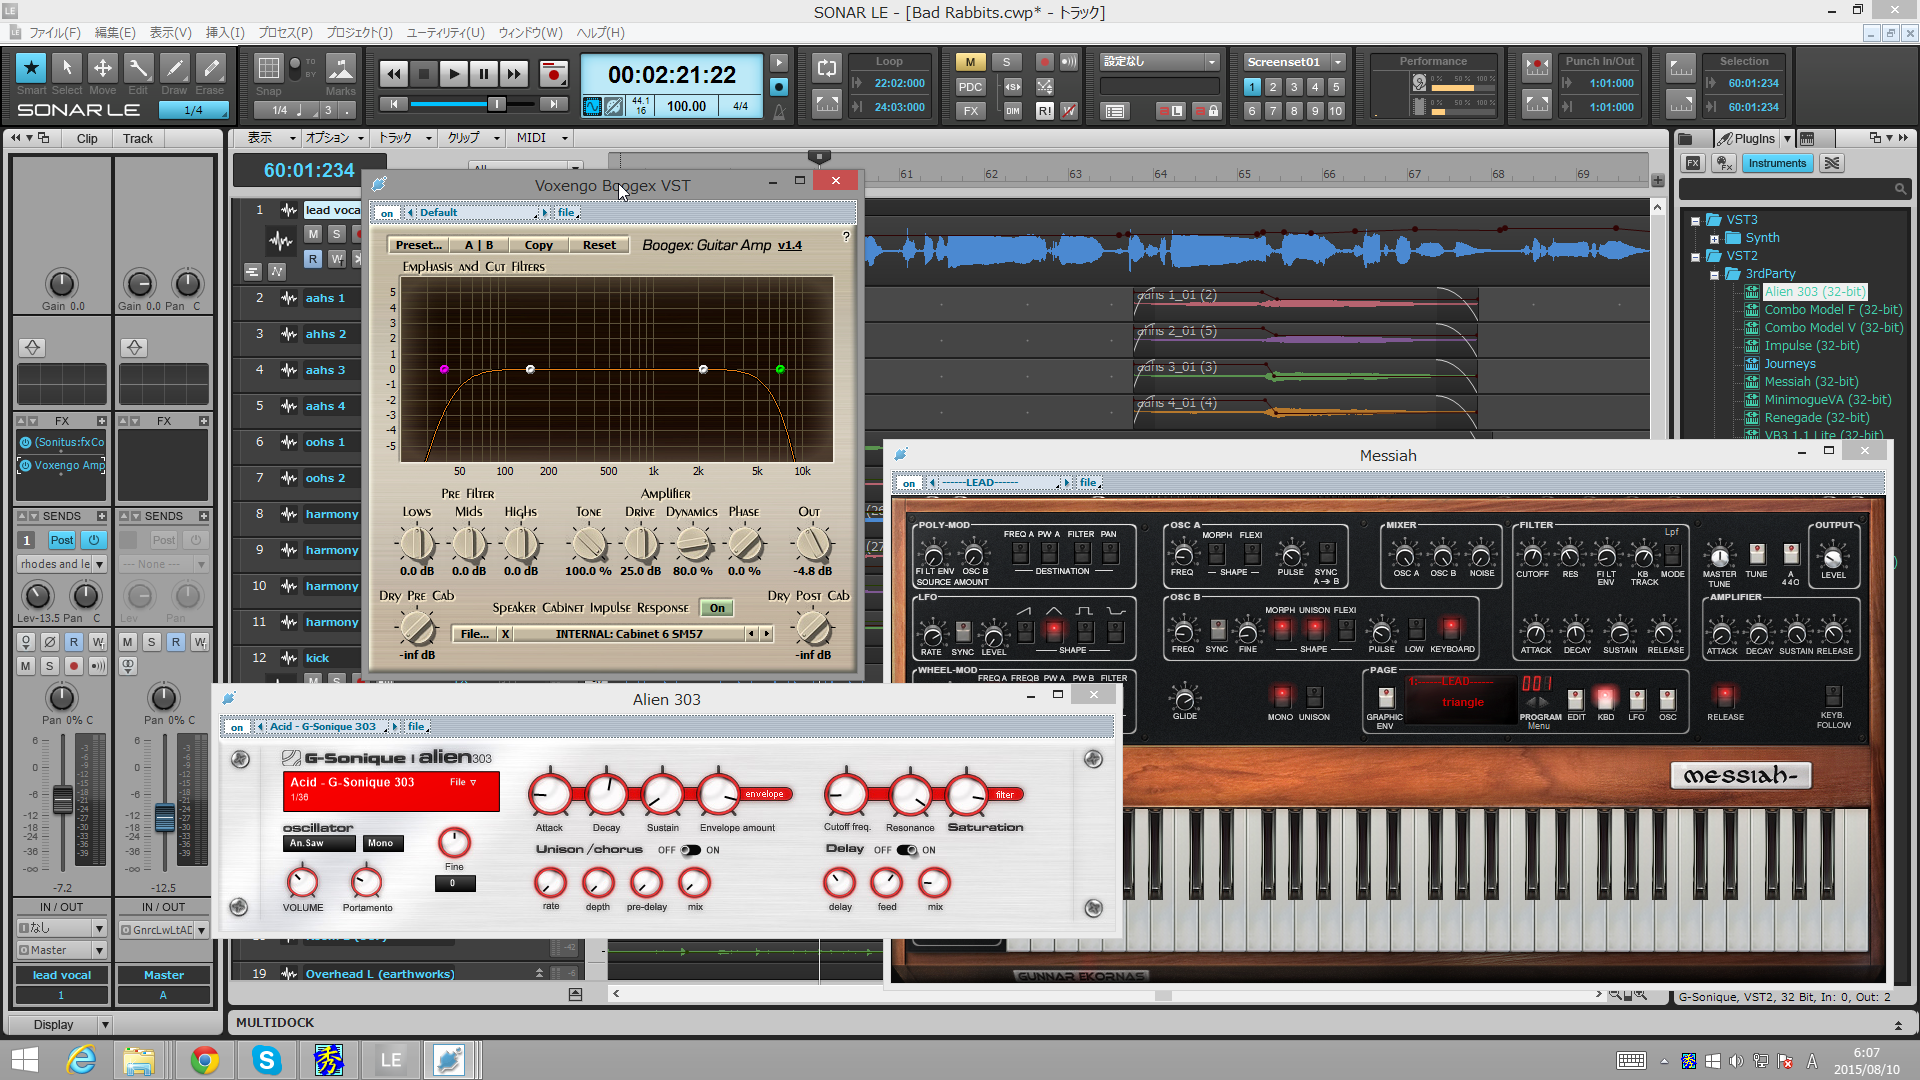Toggle the Punch In/Out record icon
1920x1080 pixels.
[x=1537, y=68]
